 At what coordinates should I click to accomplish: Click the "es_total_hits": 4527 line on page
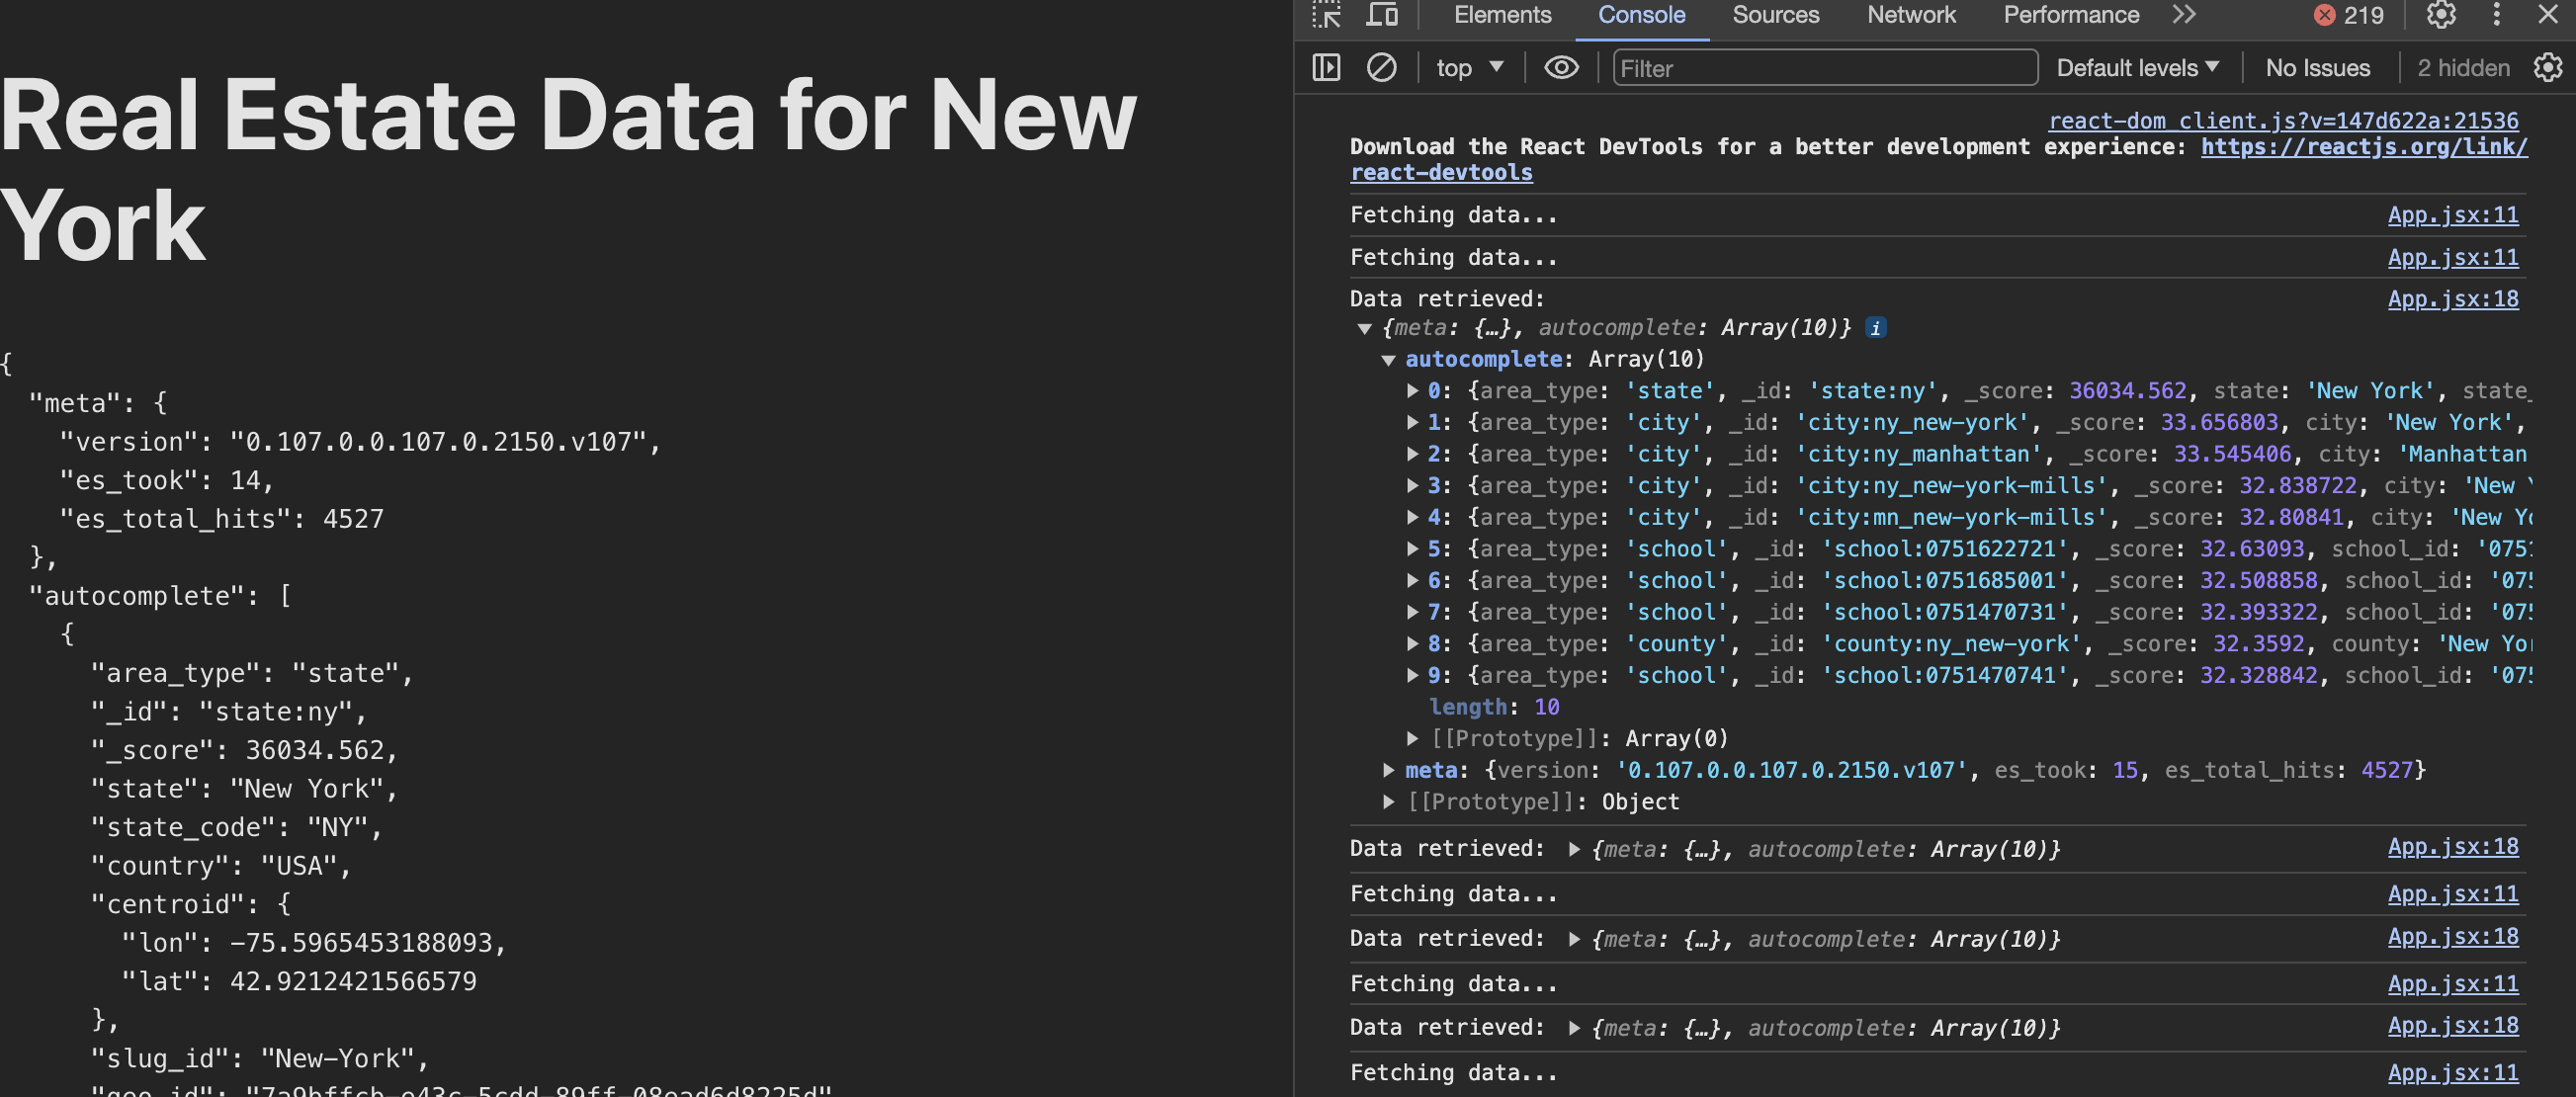(222, 519)
